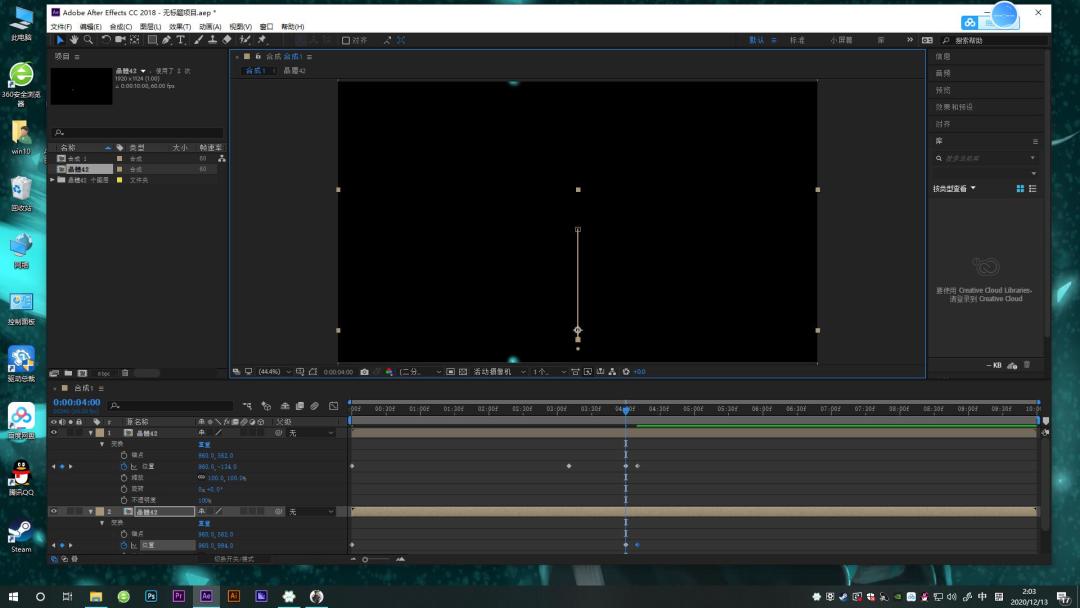The image size is (1080, 608).
Task: Toggle the Position stopwatch for layer 1
Action: point(124,467)
